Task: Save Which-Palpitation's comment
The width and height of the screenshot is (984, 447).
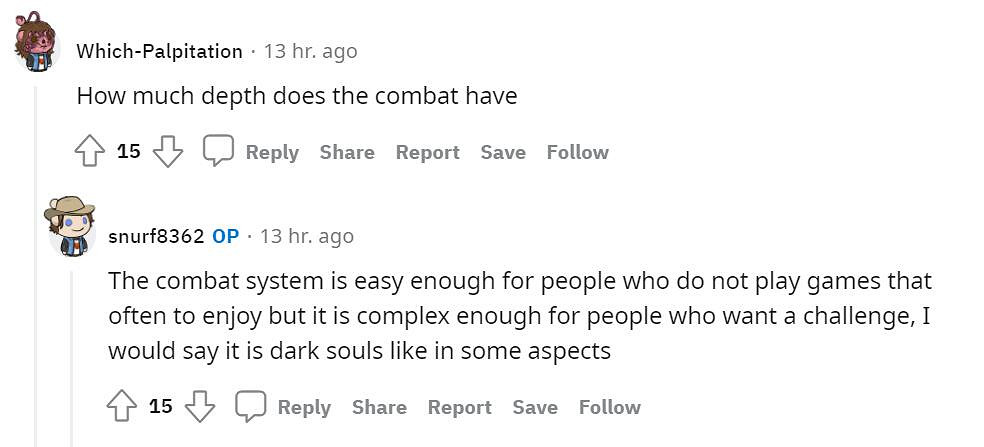Action: 502,152
